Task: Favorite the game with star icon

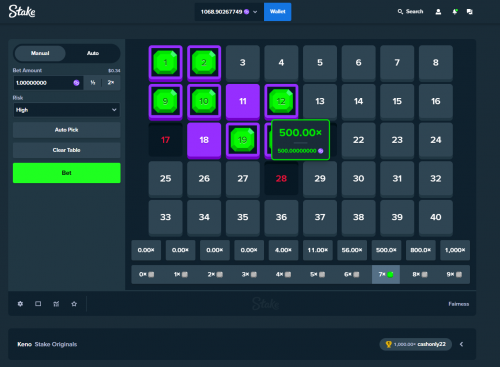Action: [74, 304]
